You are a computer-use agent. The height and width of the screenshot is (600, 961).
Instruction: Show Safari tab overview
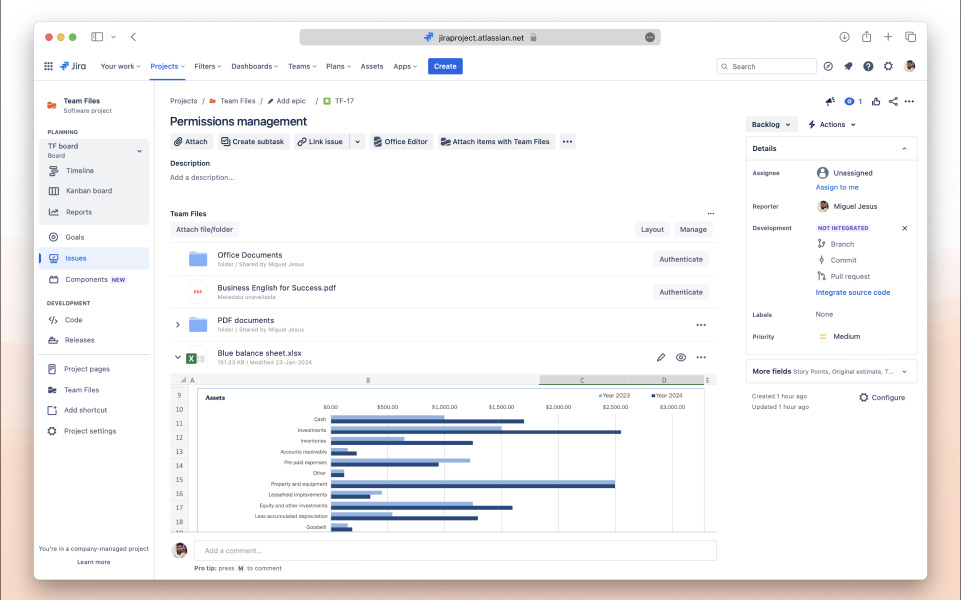[911, 37]
